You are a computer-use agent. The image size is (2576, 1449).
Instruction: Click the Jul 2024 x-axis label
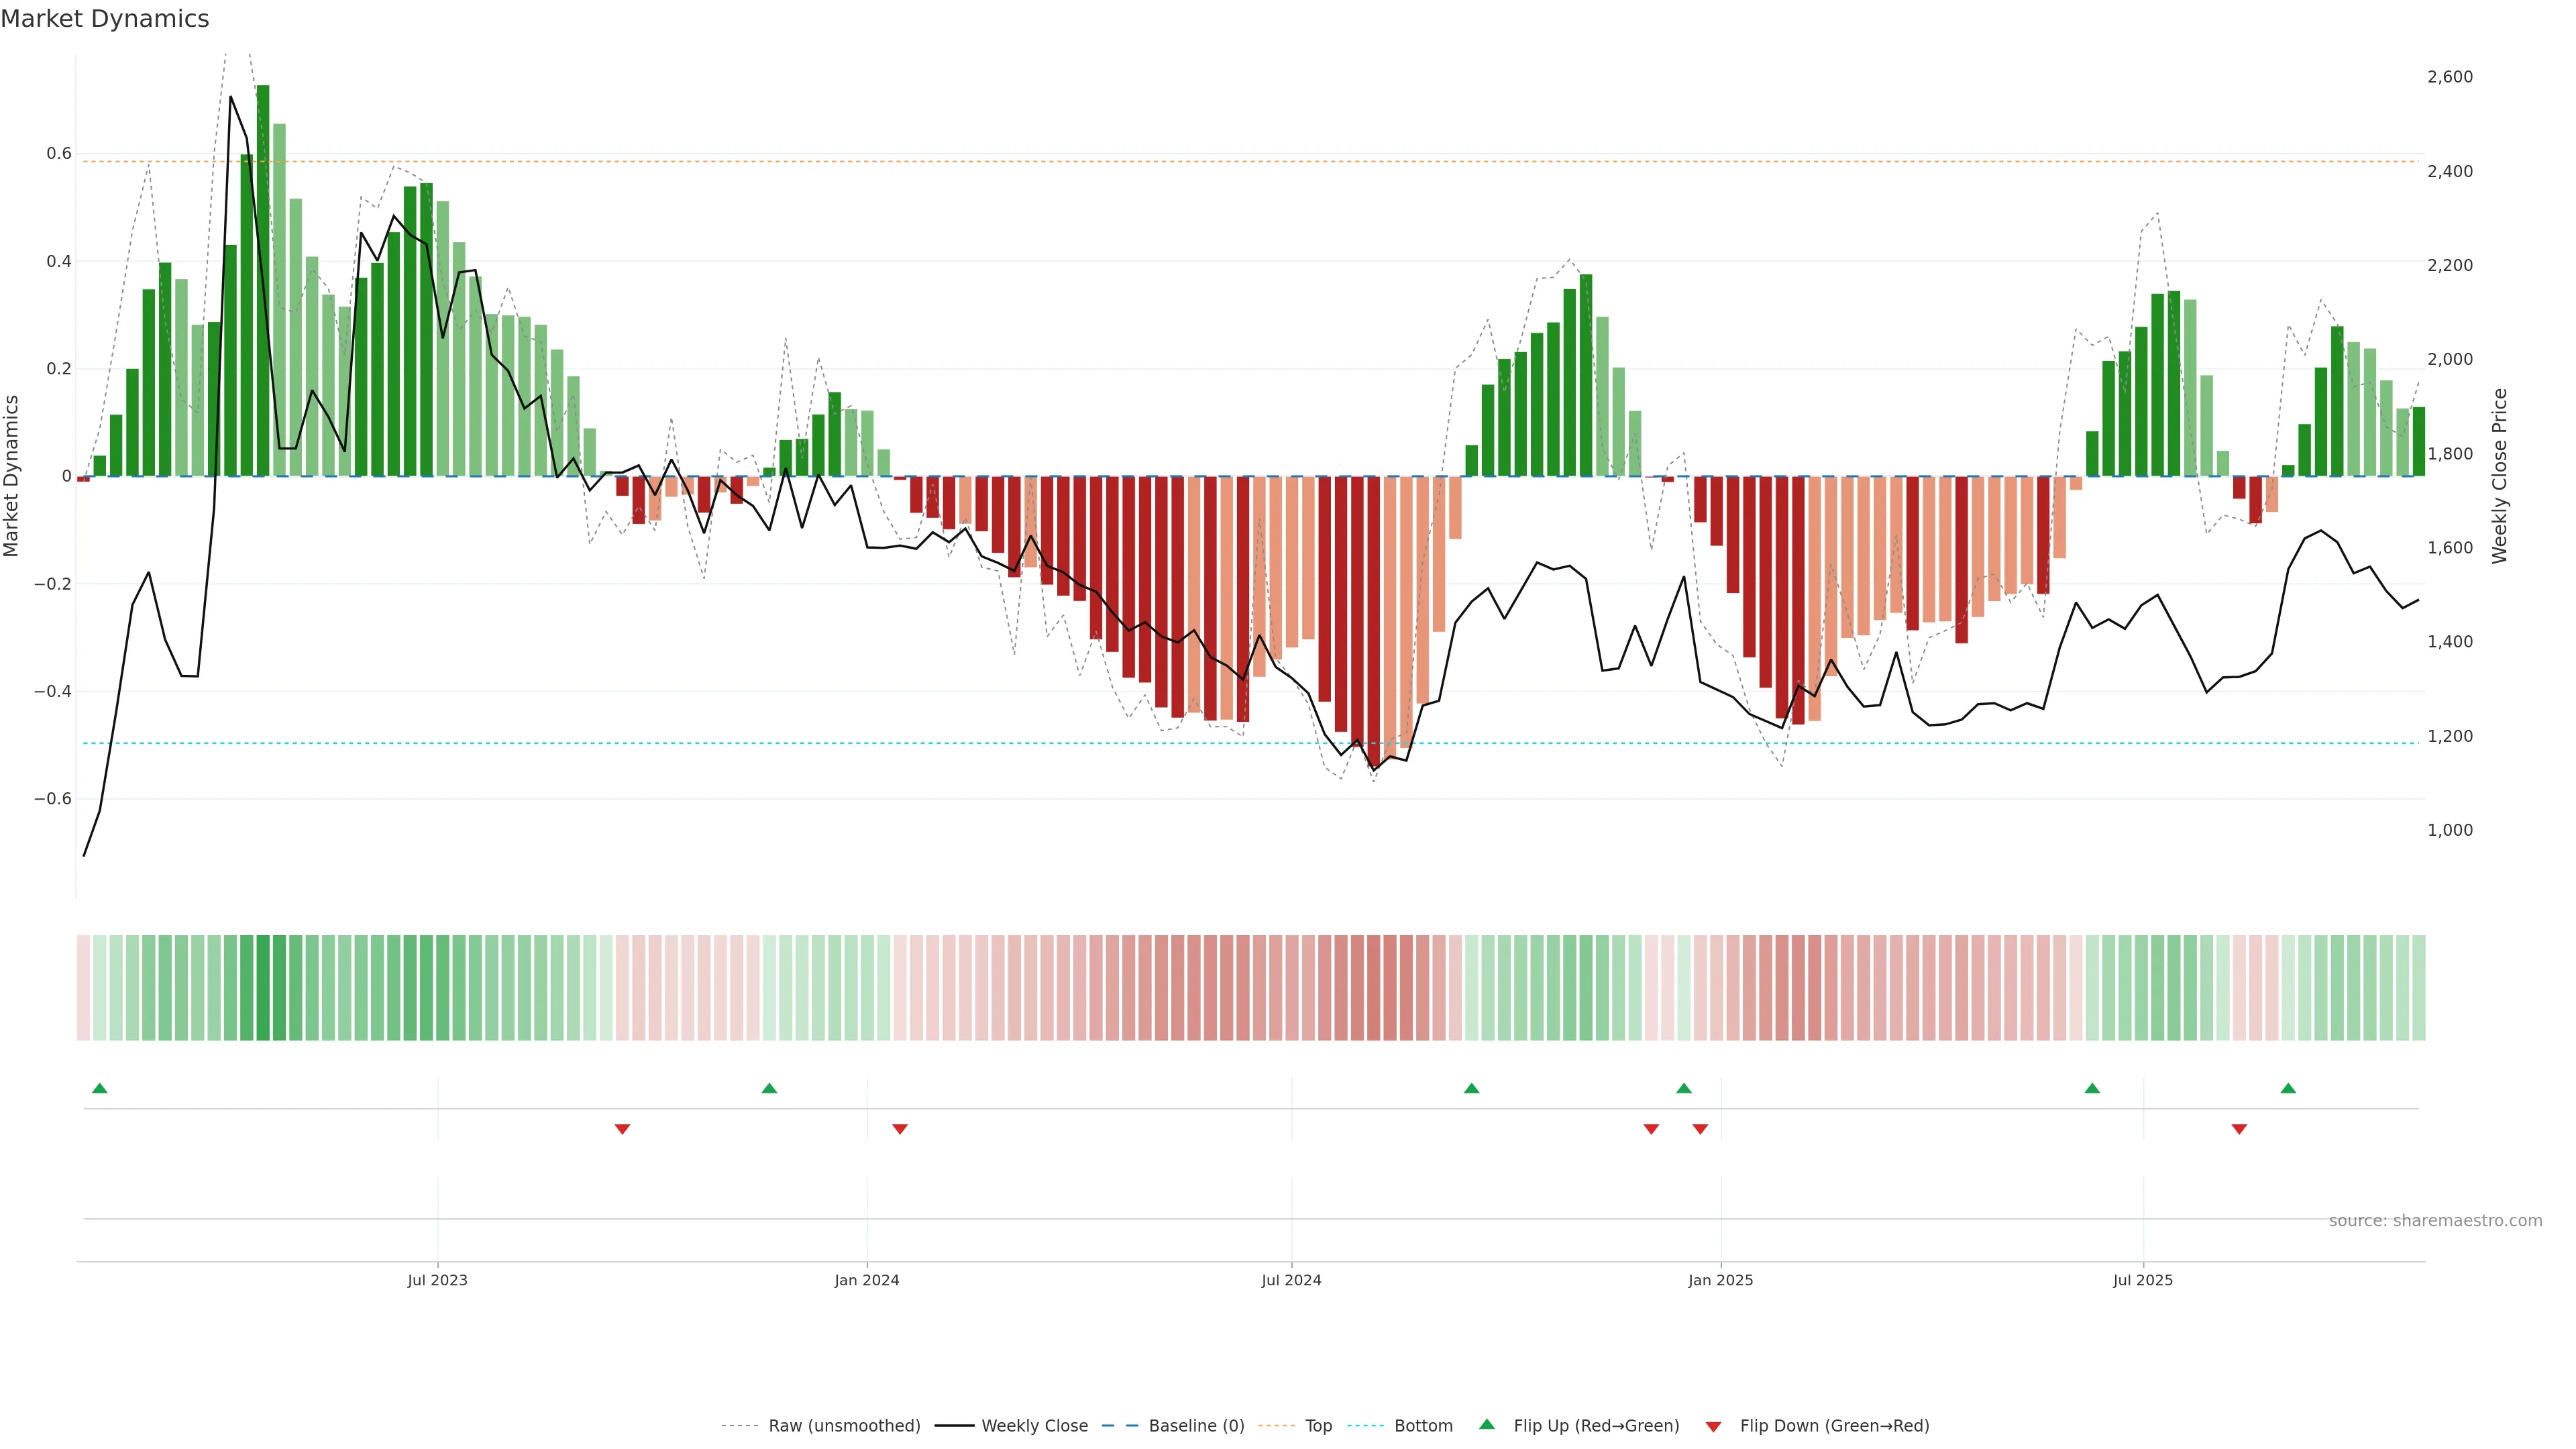click(1291, 1280)
